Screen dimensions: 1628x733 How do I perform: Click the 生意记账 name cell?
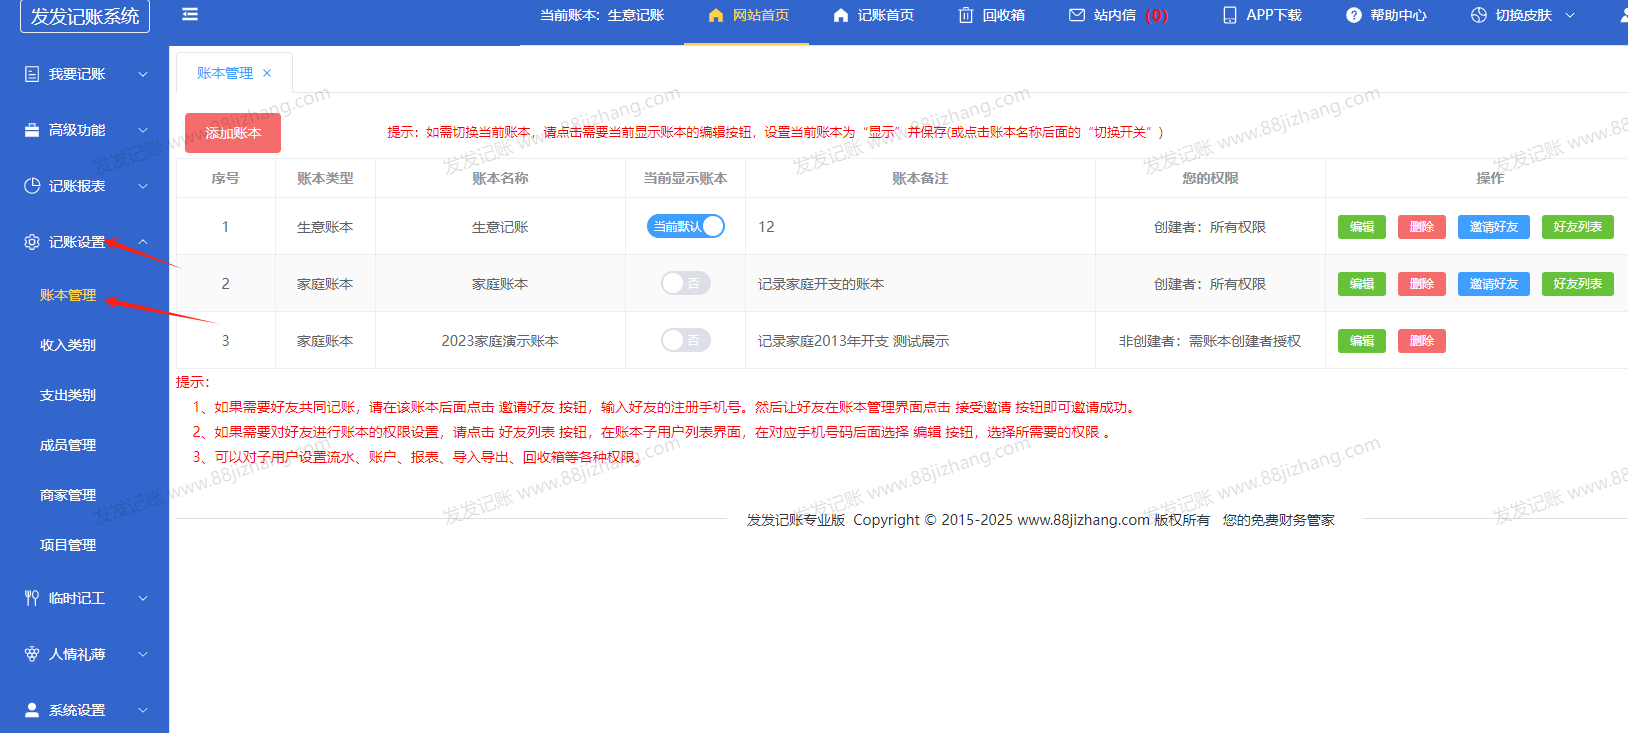click(500, 227)
